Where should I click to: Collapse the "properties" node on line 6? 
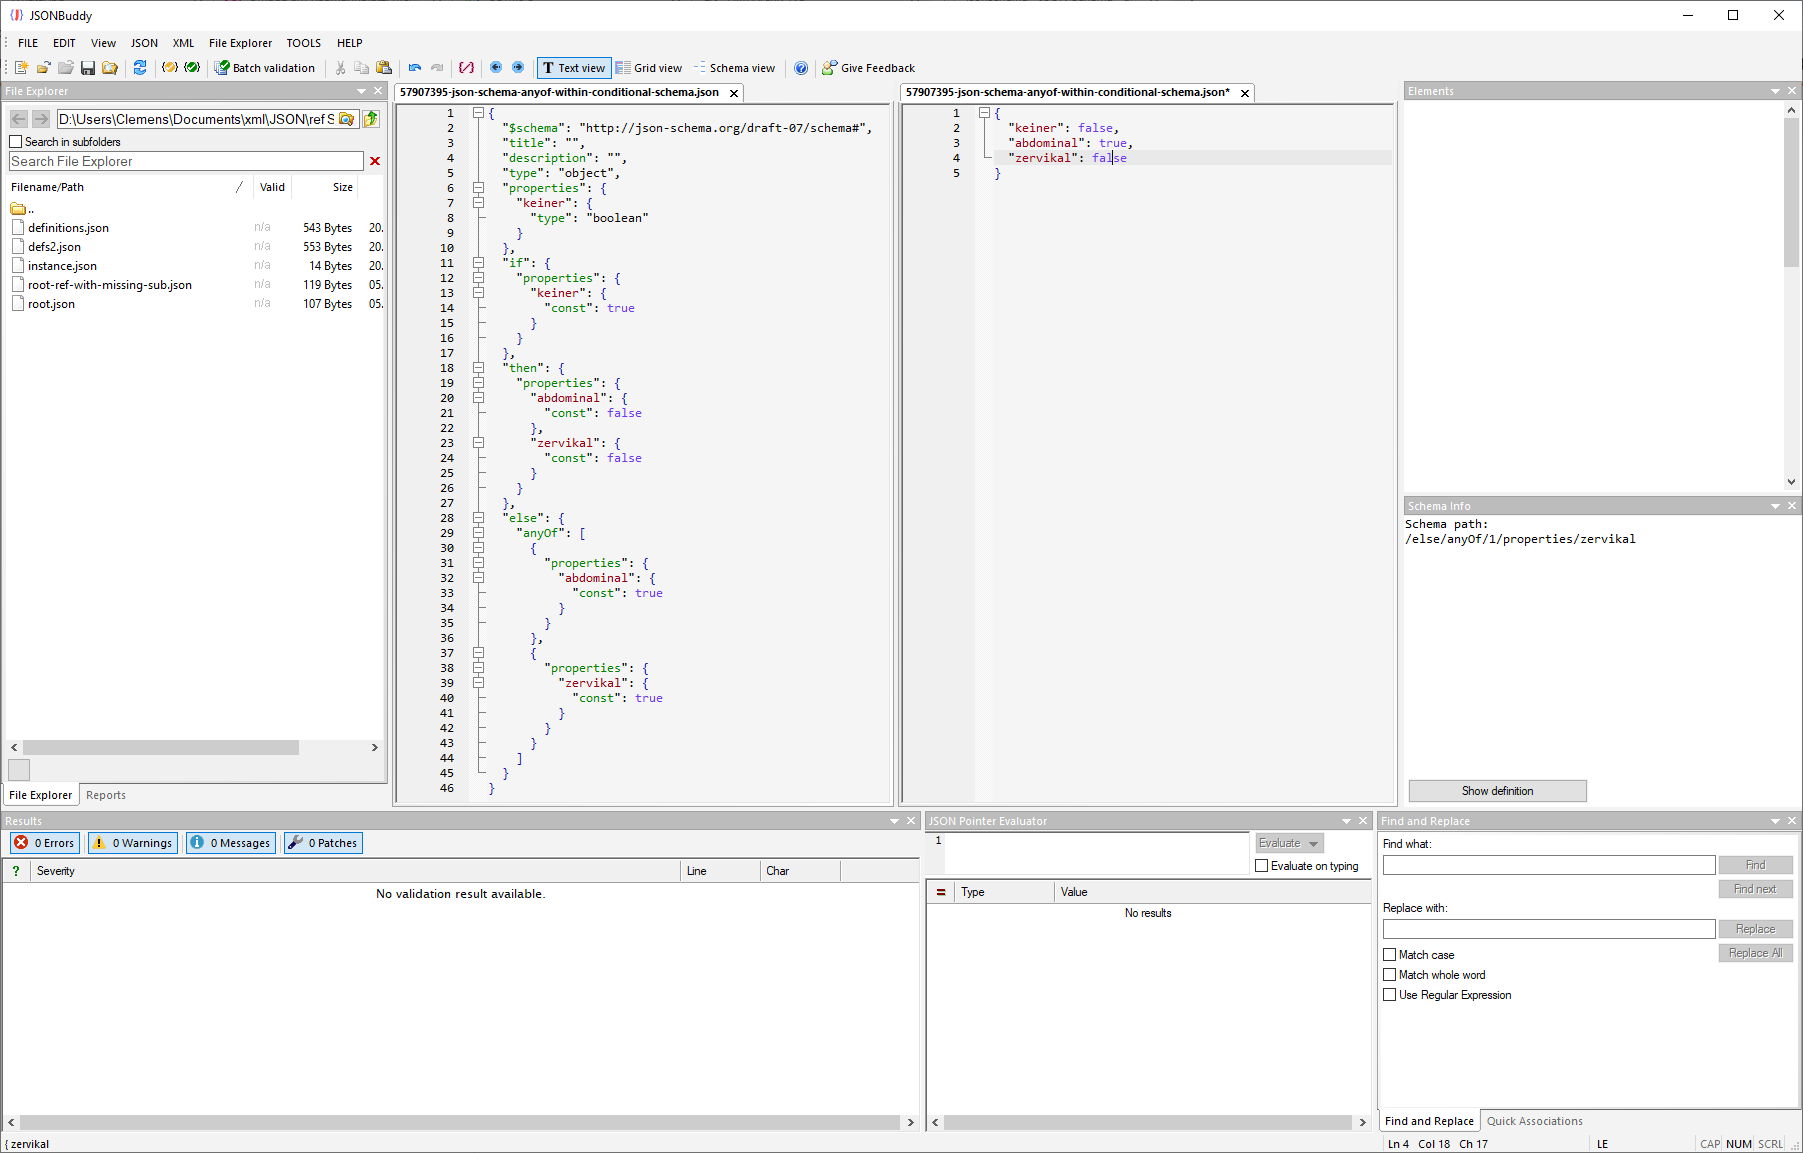[479, 188]
